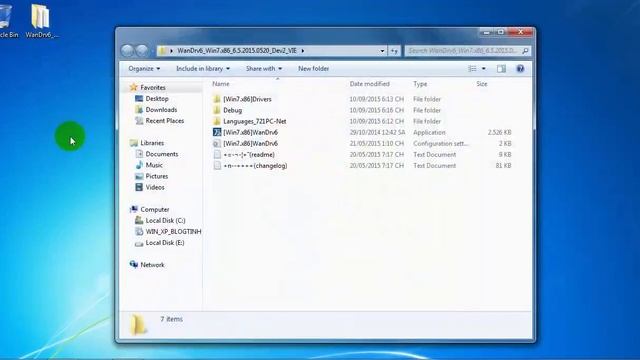Open the Recycle Bin on desktop

(7, 21)
